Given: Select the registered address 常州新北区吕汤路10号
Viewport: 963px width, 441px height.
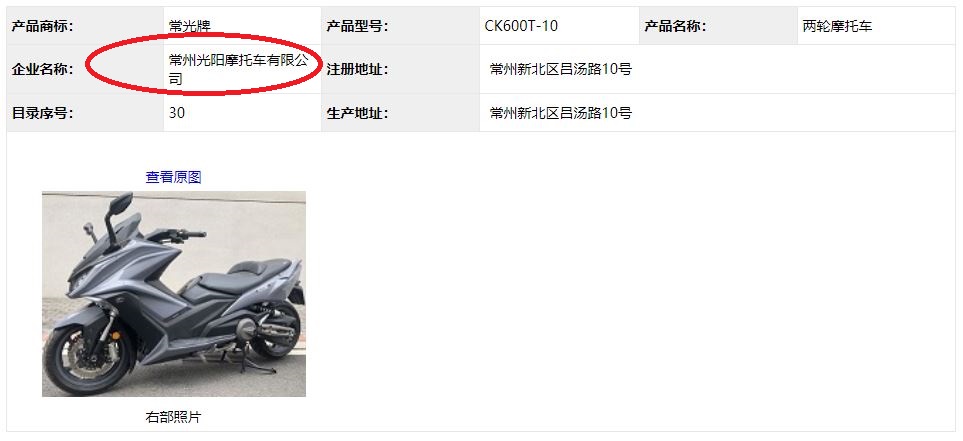Looking at the screenshot, I should 561,69.
